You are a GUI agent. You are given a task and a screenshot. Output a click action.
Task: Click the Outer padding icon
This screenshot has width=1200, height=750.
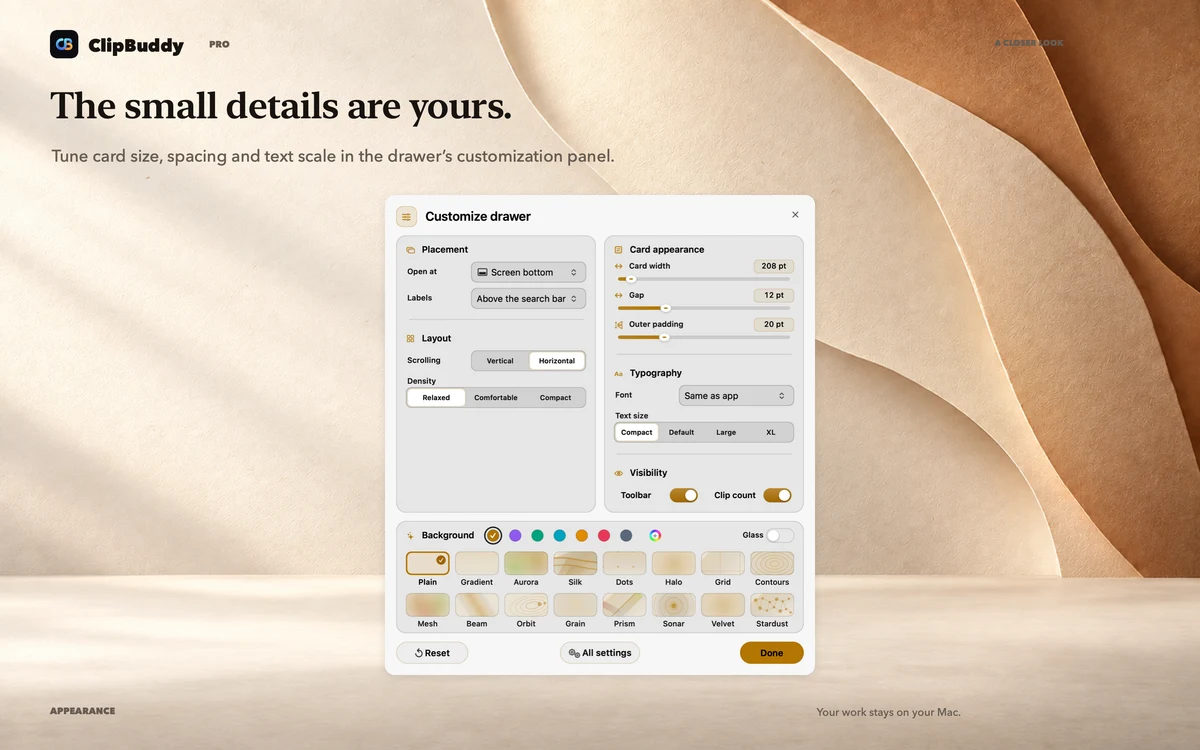click(x=619, y=325)
